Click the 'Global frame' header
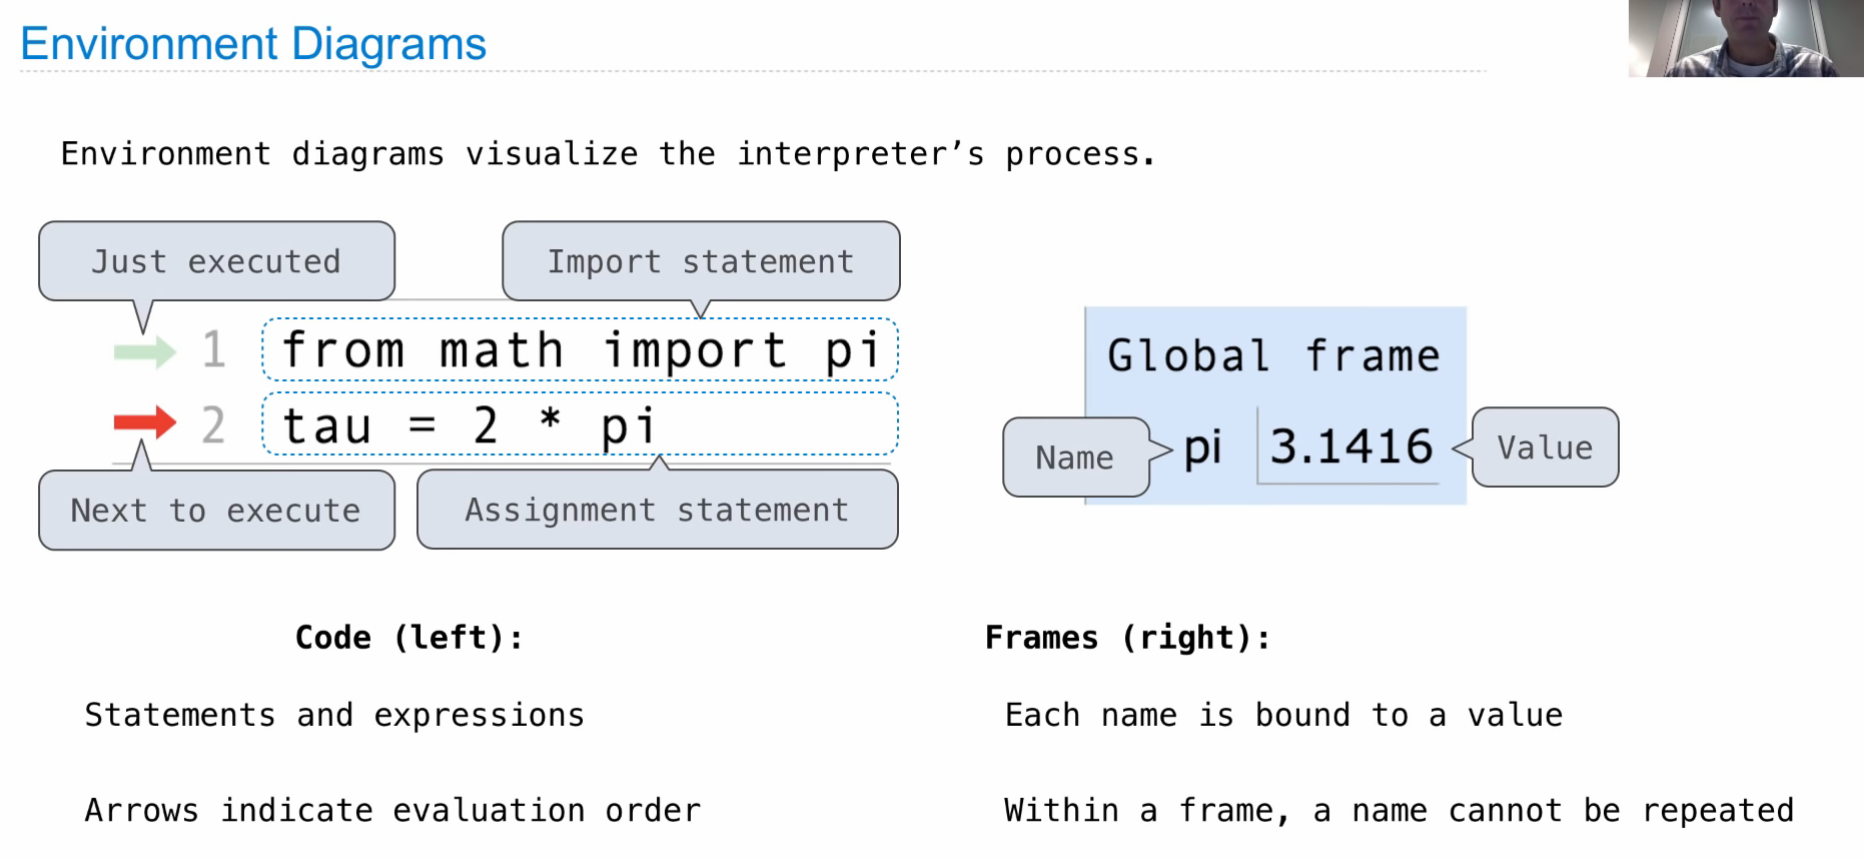 click(x=1273, y=356)
